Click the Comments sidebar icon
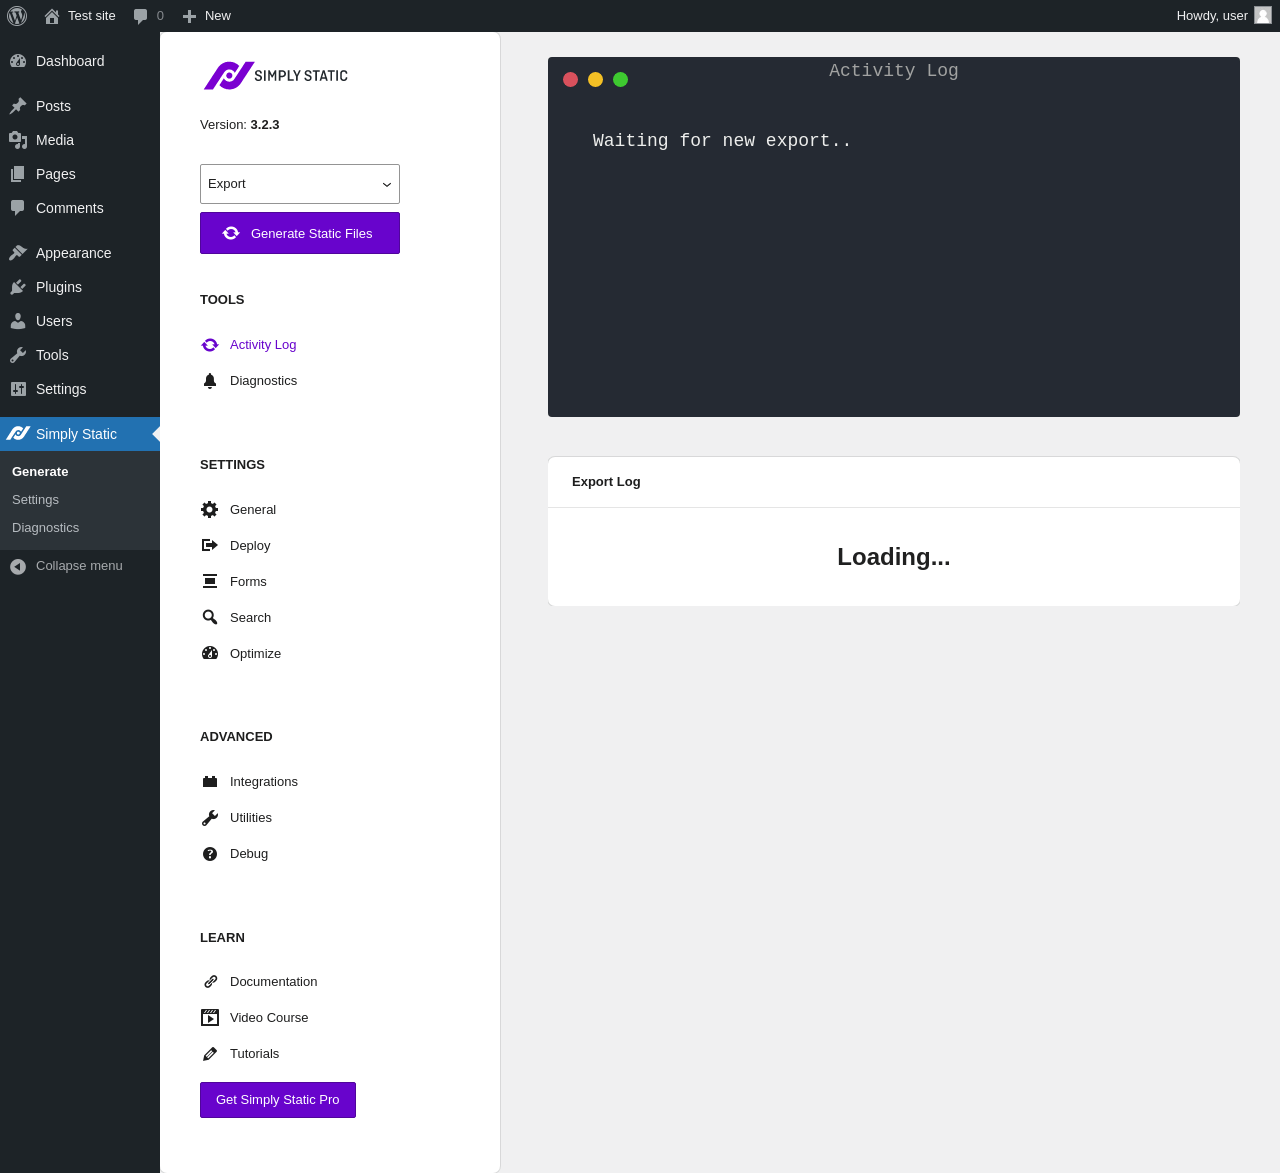The width and height of the screenshot is (1280, 1173). (18, 208)
